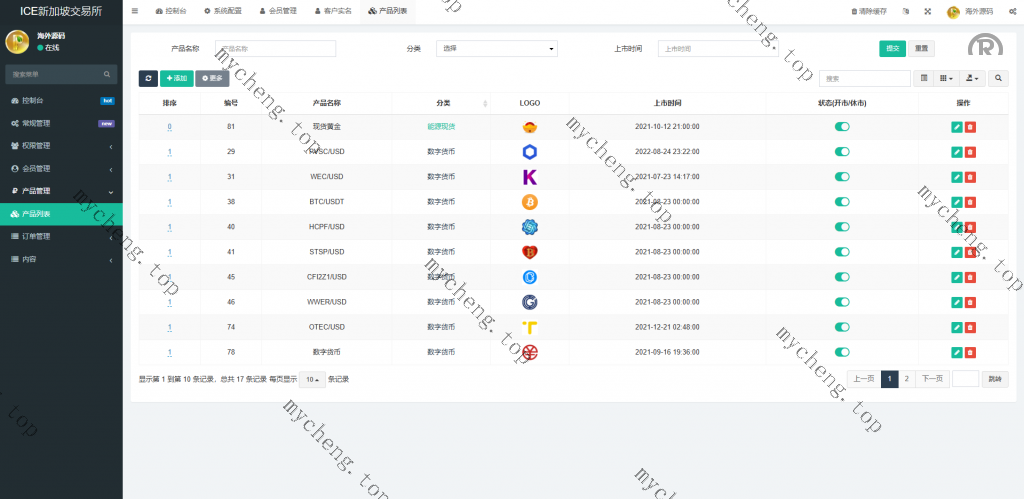
Task: Click the red delete icon for WEC/USD row
Action: tap(970, 177)
